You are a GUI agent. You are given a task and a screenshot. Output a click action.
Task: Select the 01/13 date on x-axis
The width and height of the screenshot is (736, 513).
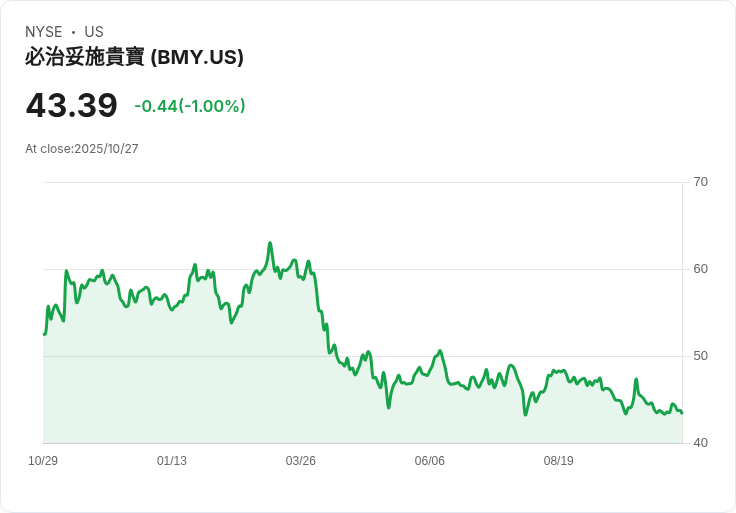click(x=172, y=461)
